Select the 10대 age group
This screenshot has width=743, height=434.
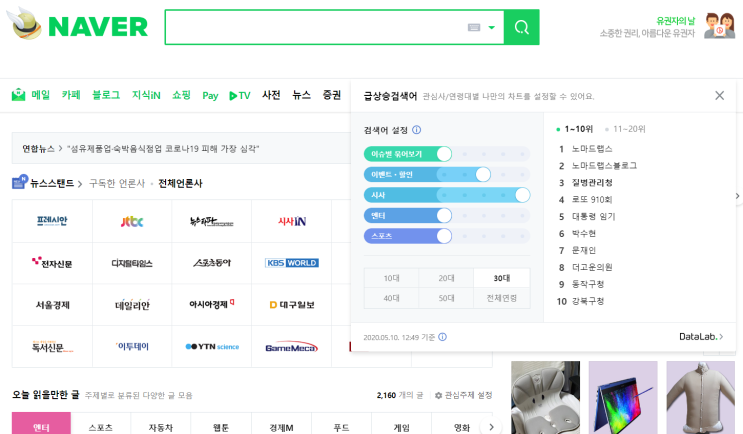coord(391,278)
